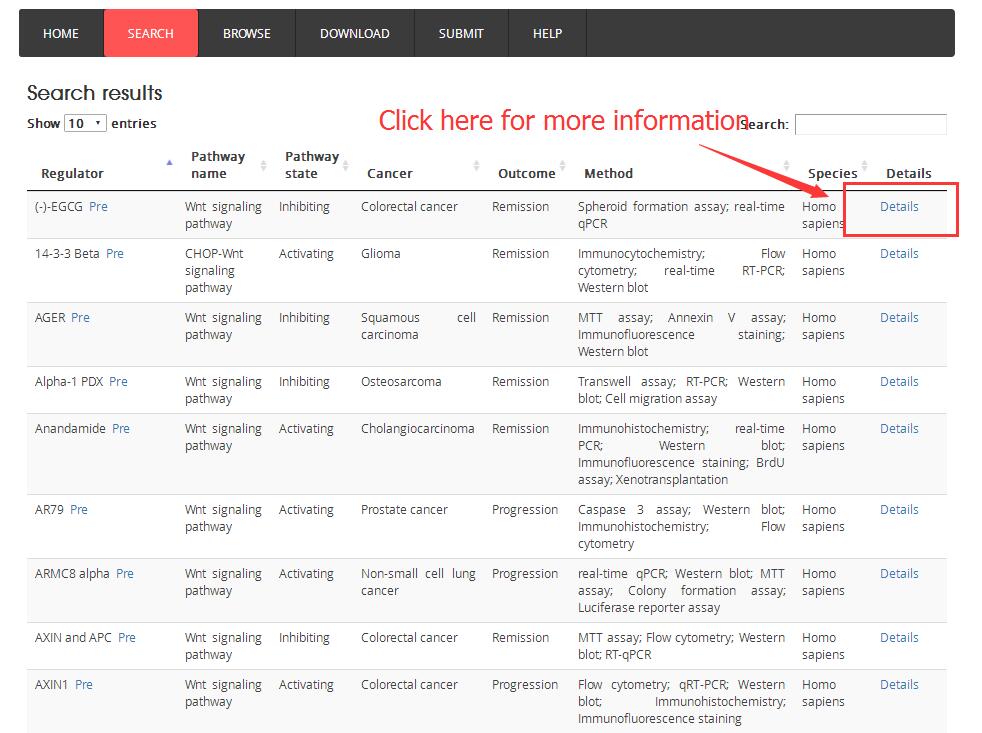Click sort arrows next to Pathway name
Screen dimensions: 982x733
(x=263, y=165)
